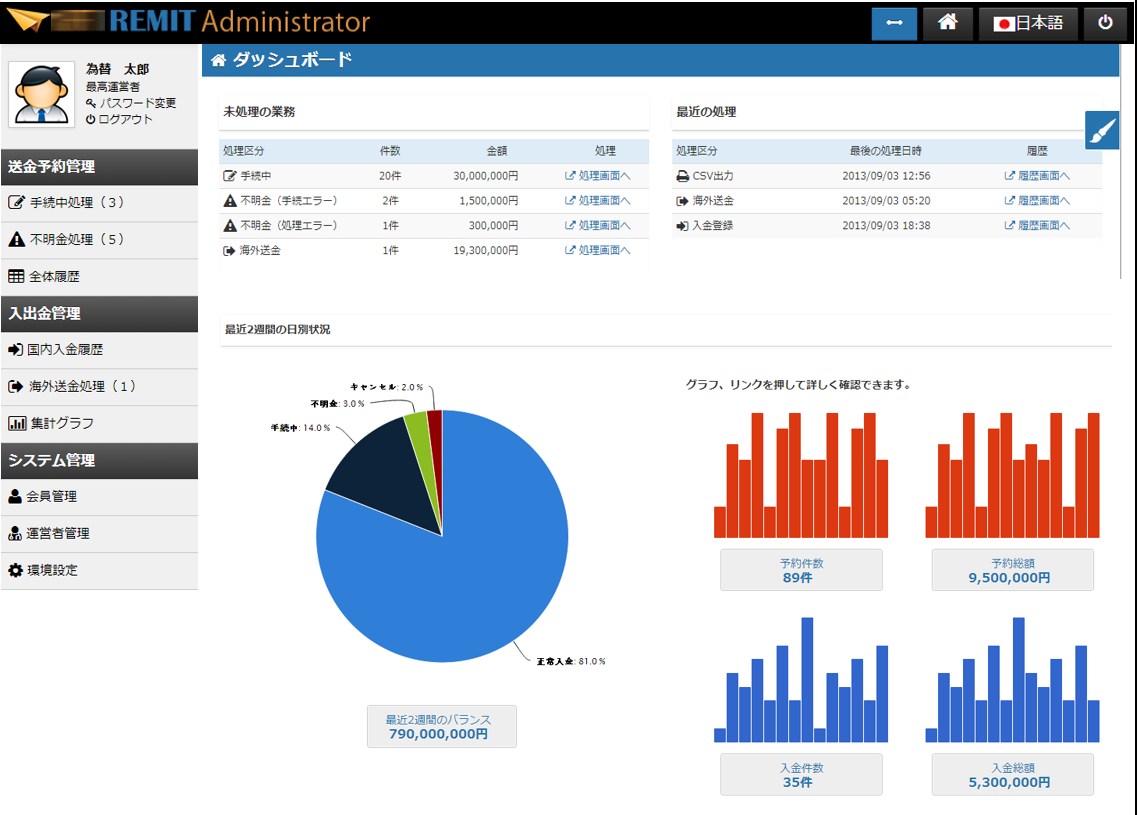This screenshot has width=1138, height=815.
Task: Click the 予約件数 89件 button
Action: pos(801,570)
